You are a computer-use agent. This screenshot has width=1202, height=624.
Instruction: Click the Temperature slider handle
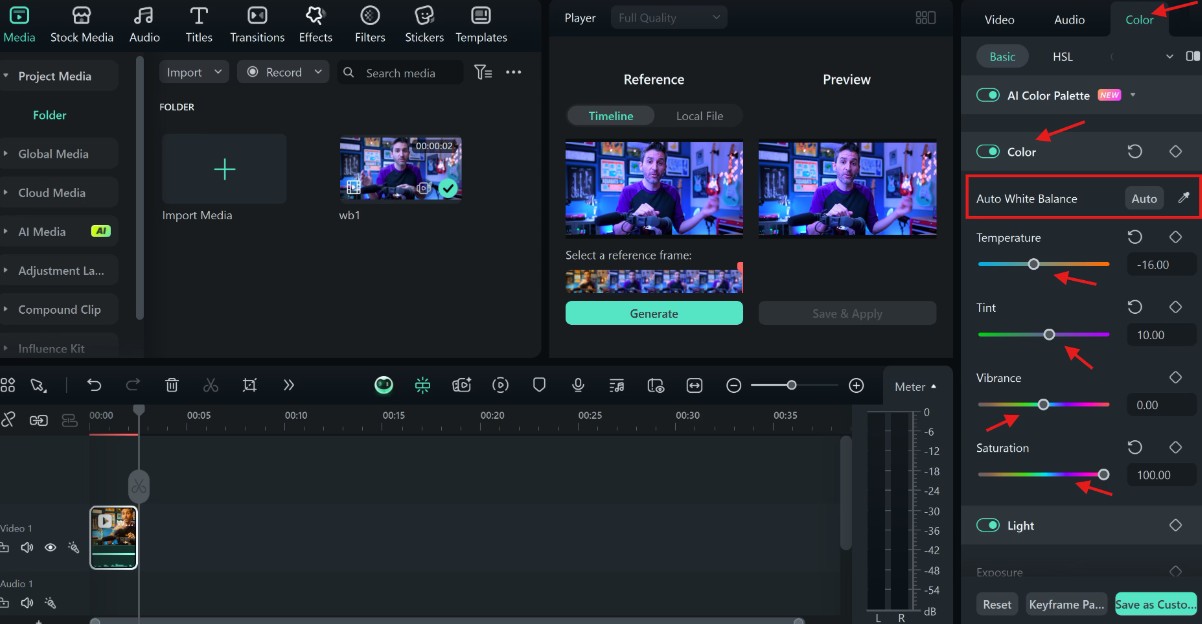pos(1034,264)
